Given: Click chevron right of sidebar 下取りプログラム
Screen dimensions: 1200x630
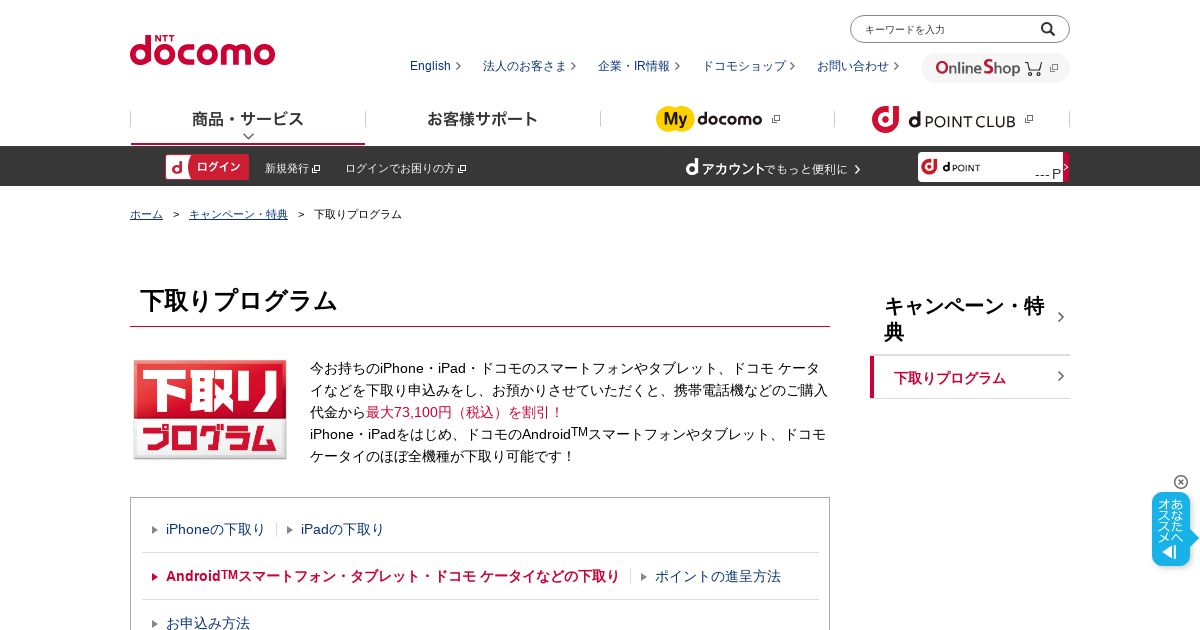Looking at the screenshot, I should point(1061,376).
